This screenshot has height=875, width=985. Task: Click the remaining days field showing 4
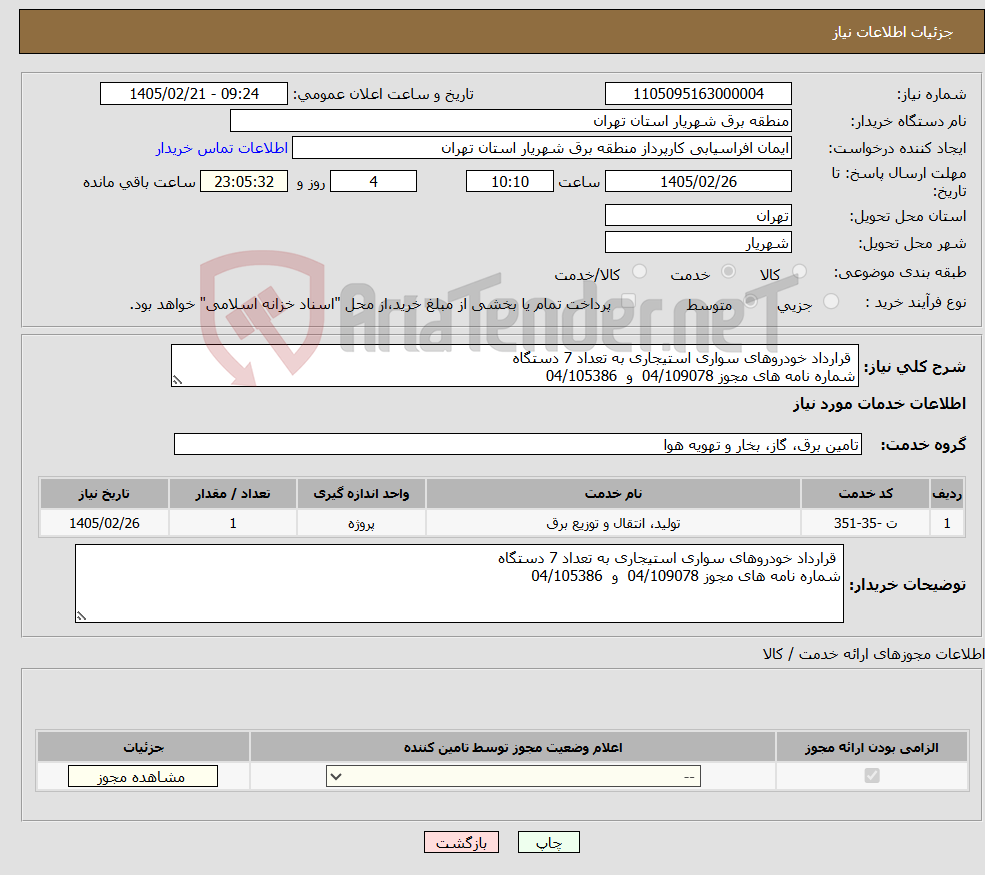pos(373,182)
